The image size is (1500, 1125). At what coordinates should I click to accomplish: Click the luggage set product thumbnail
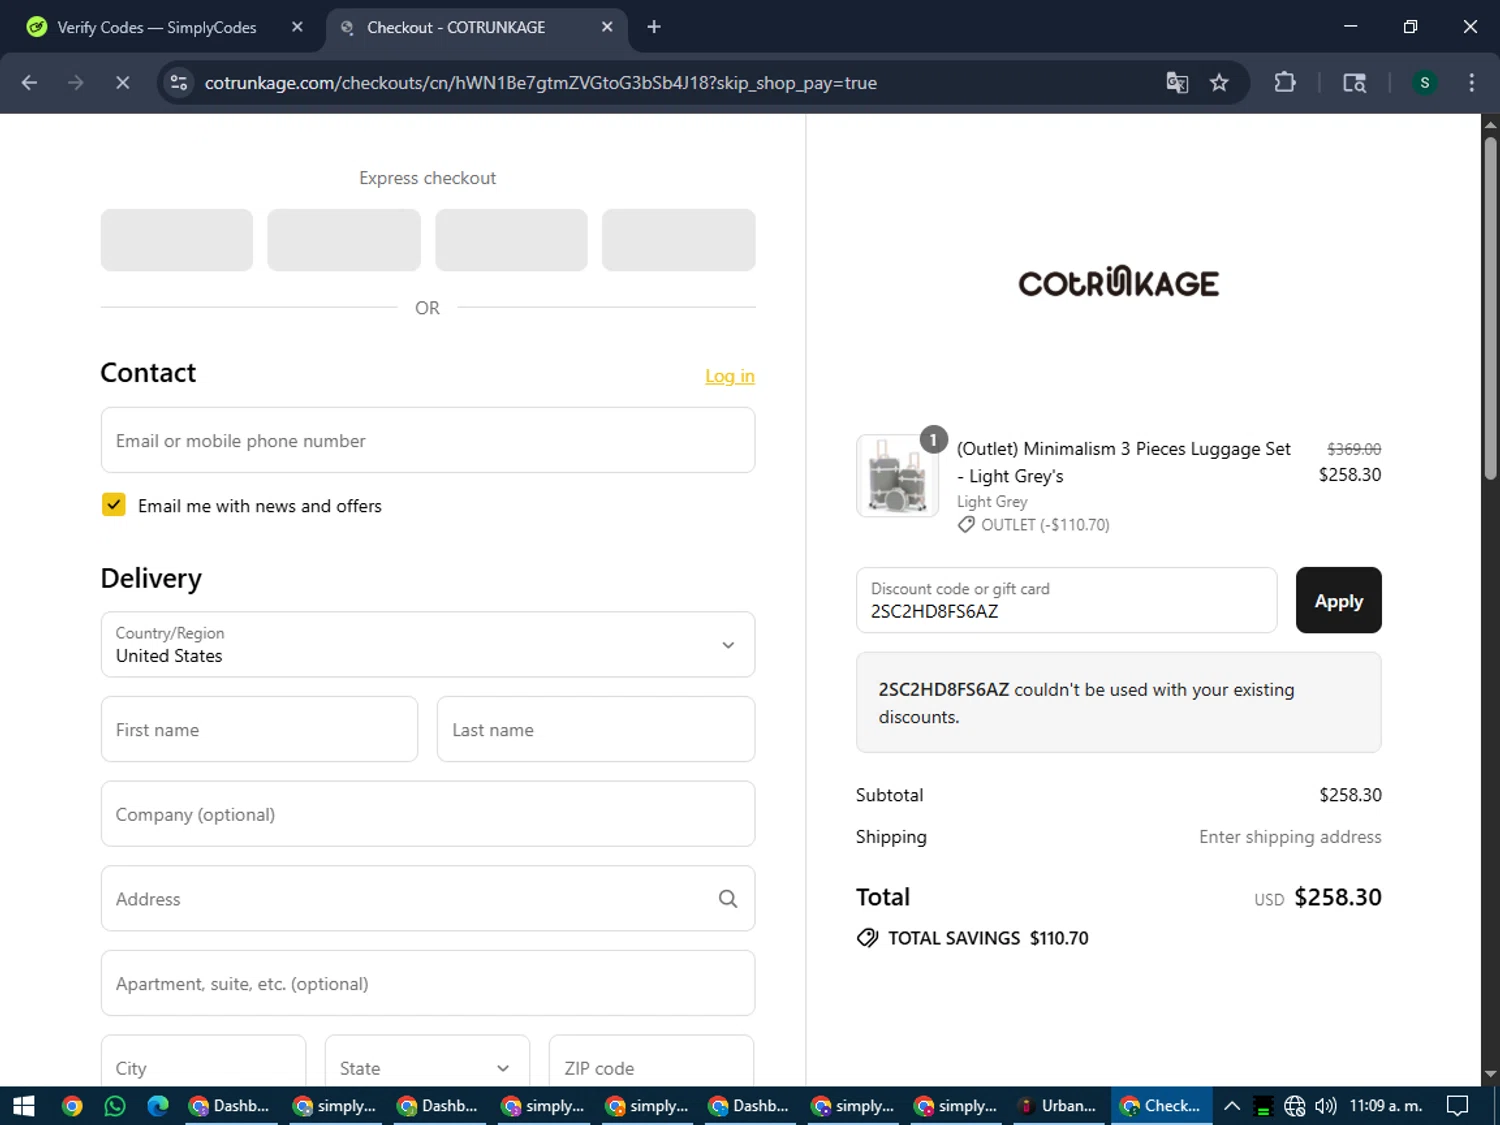coord(897,476)
